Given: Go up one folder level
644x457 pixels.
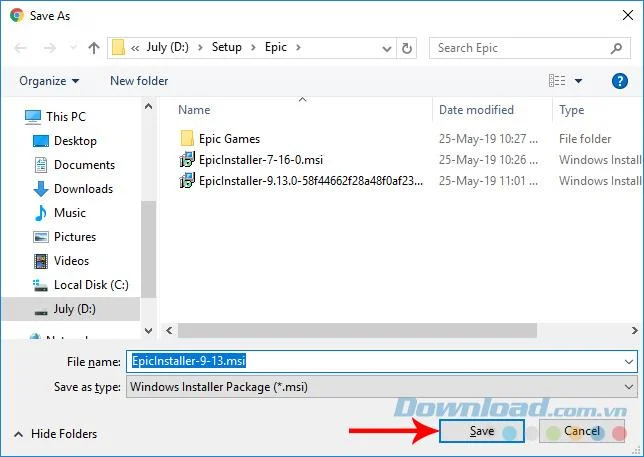Looking at the screenshot, I should [x=94, y=48].
